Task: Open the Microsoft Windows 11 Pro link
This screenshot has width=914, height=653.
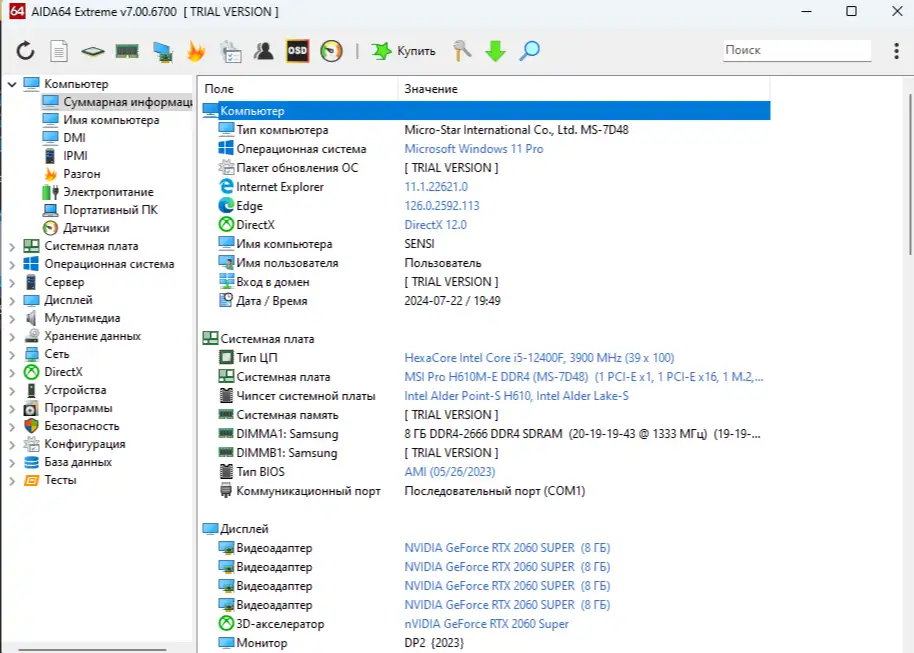Action: pyautogui.click(x=473, y=149)
